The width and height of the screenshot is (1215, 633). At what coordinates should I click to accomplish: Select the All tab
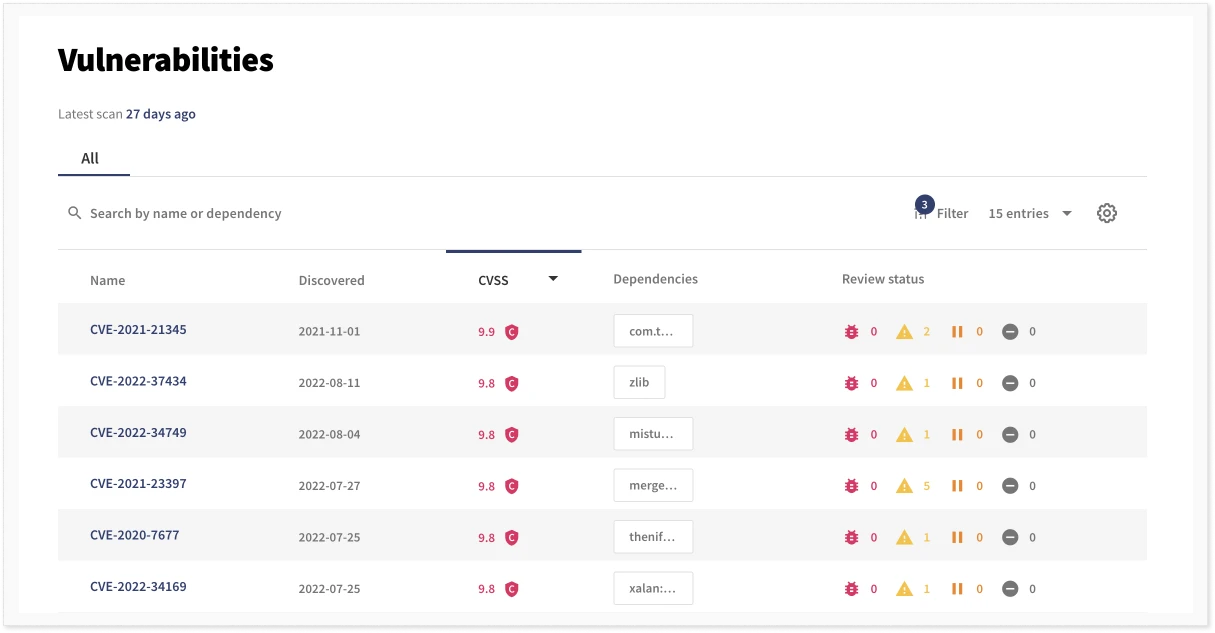click(x=90, y=158)
